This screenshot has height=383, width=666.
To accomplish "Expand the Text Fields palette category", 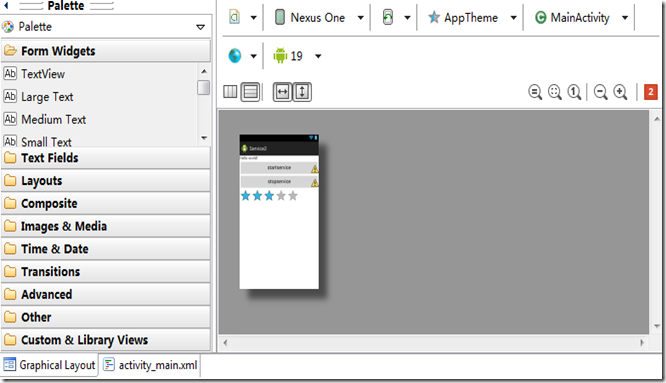I will 106,158.
